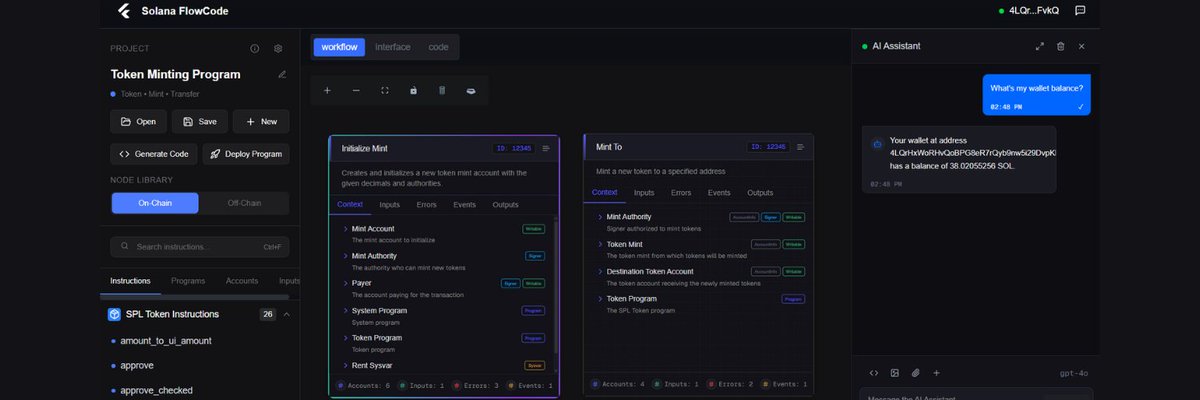Open the Initialize Mint node menu icon
This screenshot has width=1200, height=400.
pos(546,148)
